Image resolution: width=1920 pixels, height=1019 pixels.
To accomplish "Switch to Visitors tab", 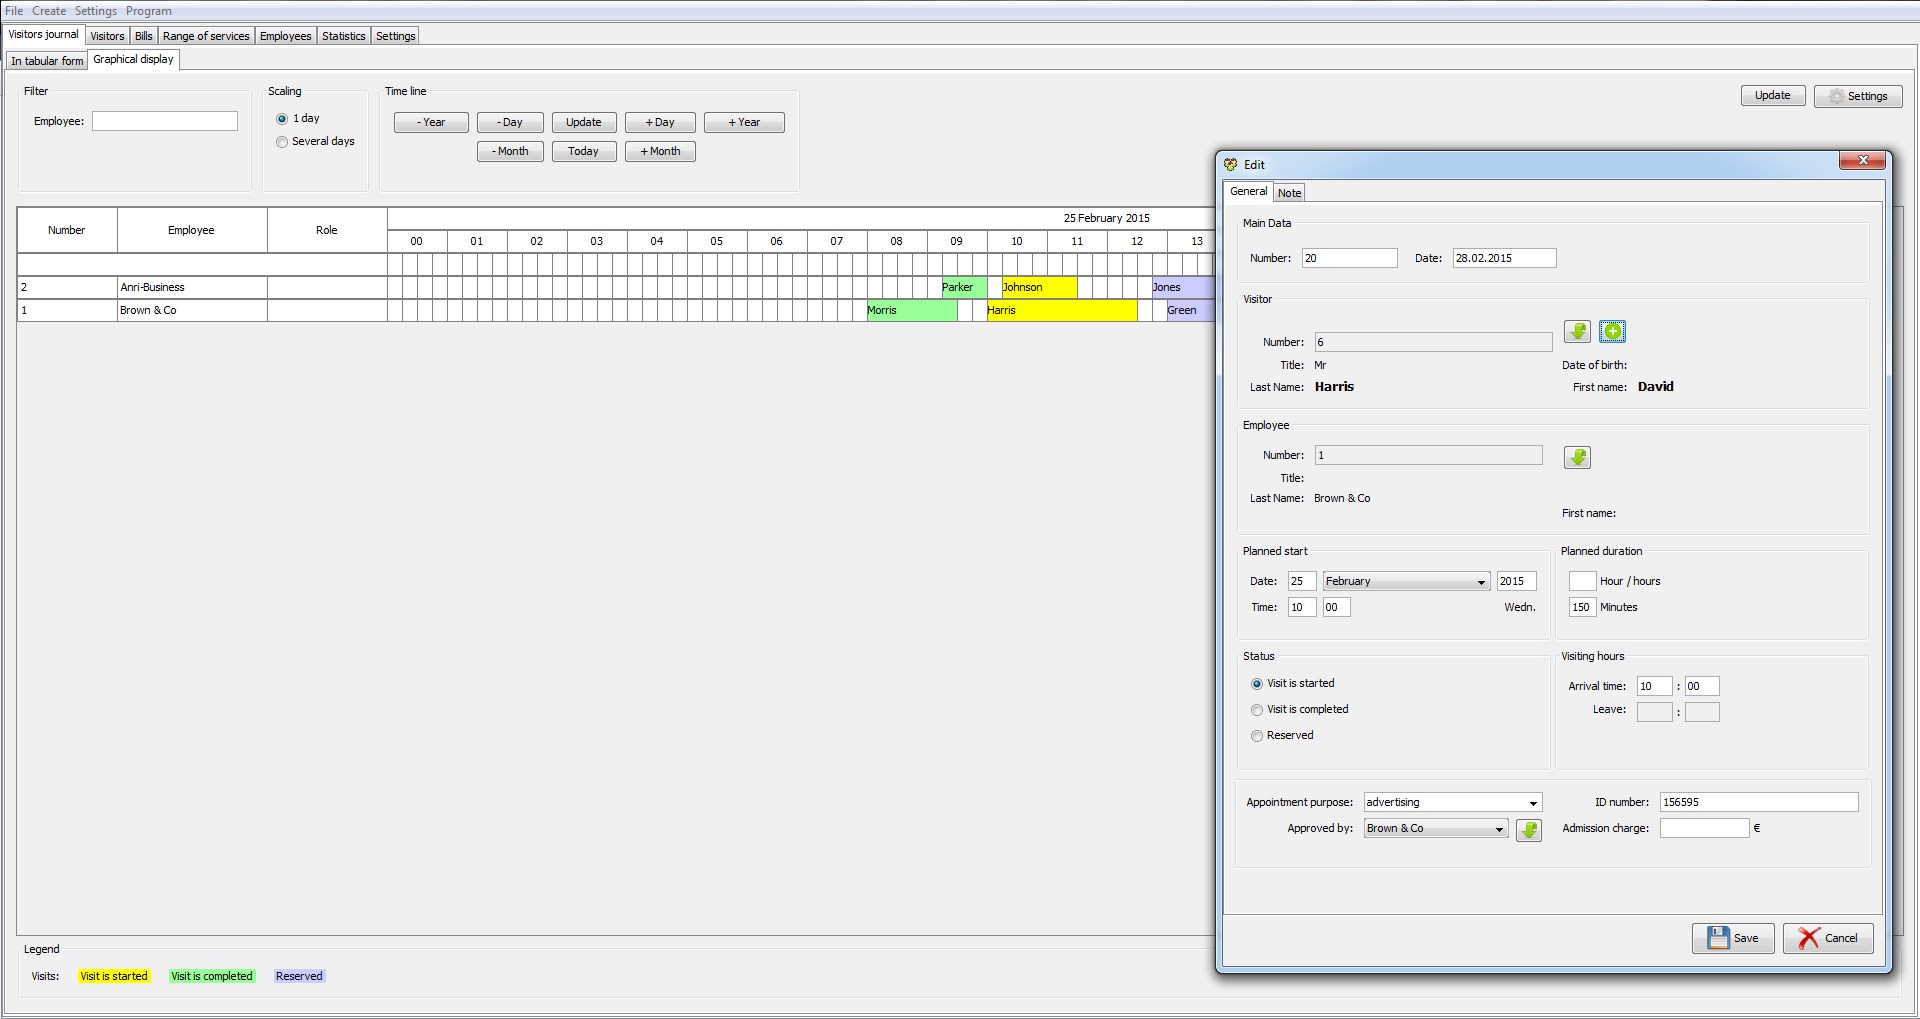I will [x=107, y=36].
